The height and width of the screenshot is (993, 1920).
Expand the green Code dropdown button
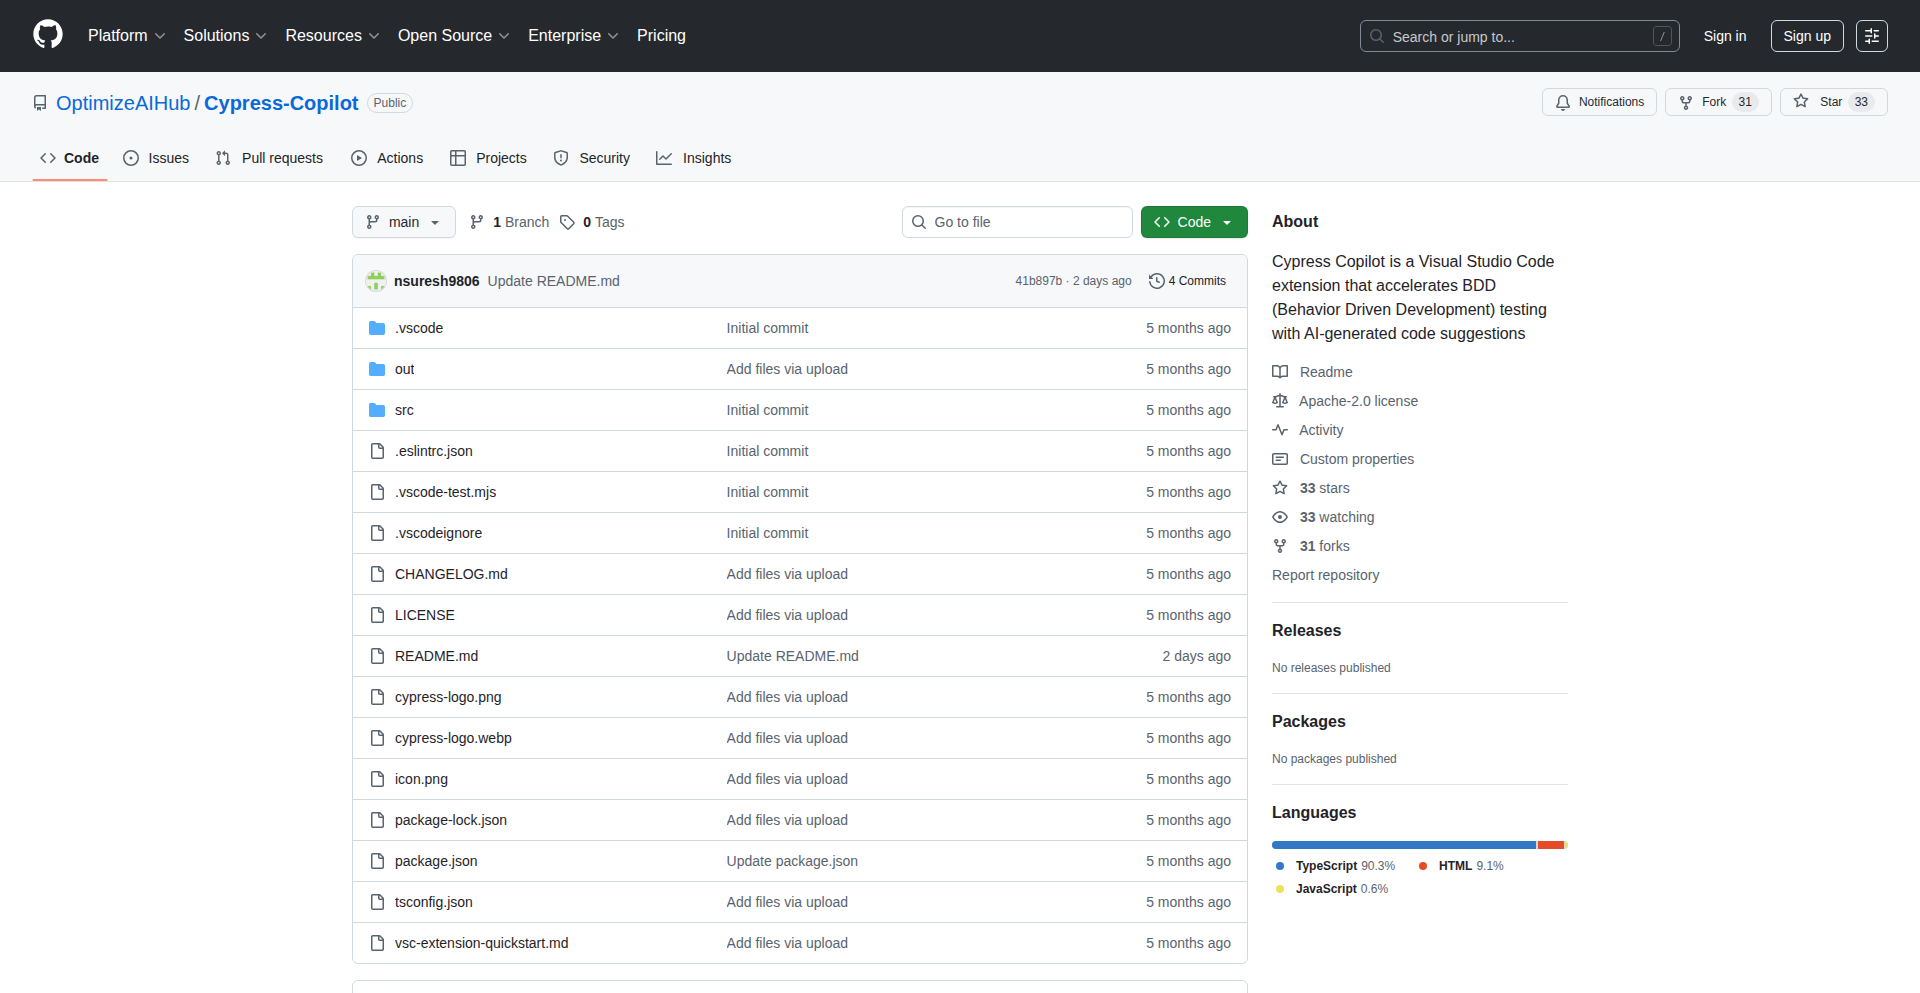pyautogui.click(x=1193, y=222)
